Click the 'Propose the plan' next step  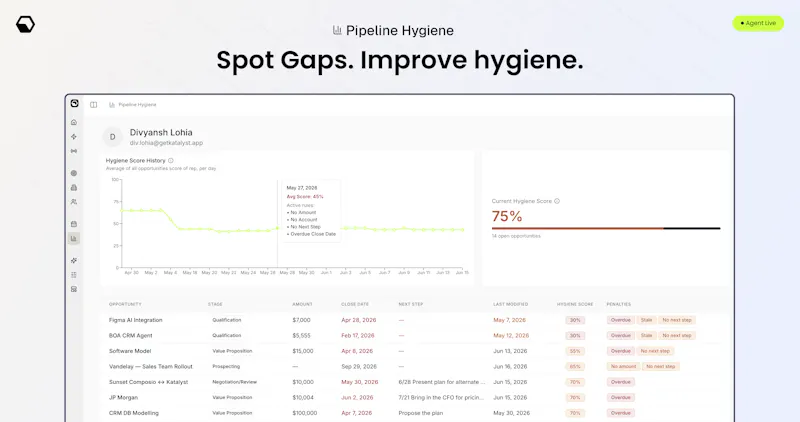tap(421, 413)
